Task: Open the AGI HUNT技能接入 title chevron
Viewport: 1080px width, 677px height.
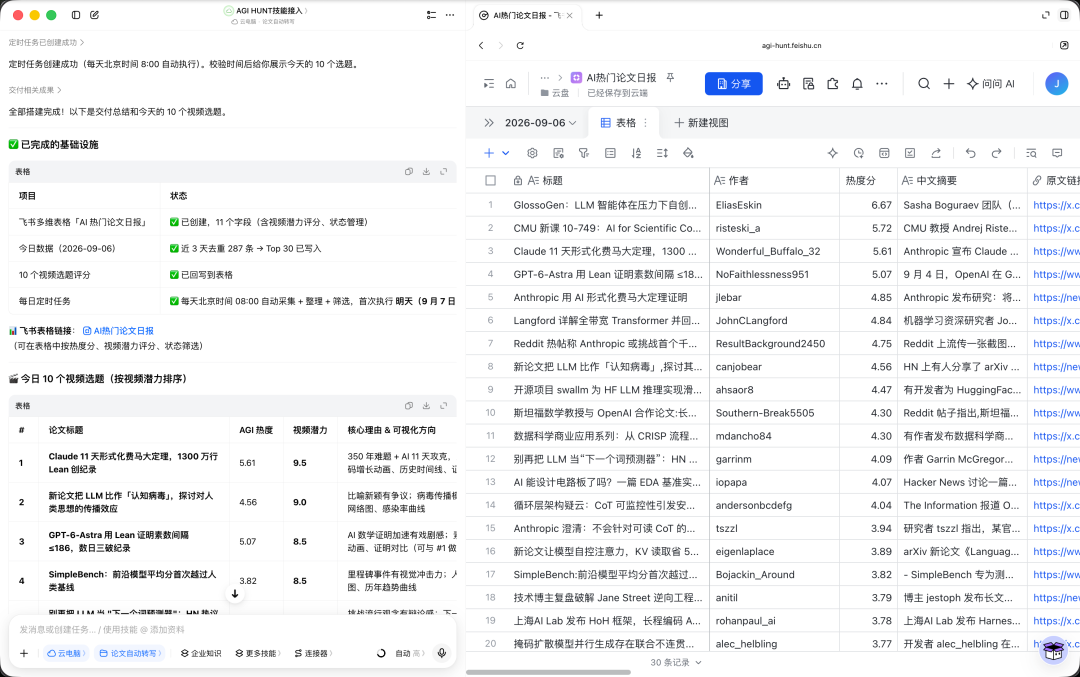Action: [x=305, y=11]
